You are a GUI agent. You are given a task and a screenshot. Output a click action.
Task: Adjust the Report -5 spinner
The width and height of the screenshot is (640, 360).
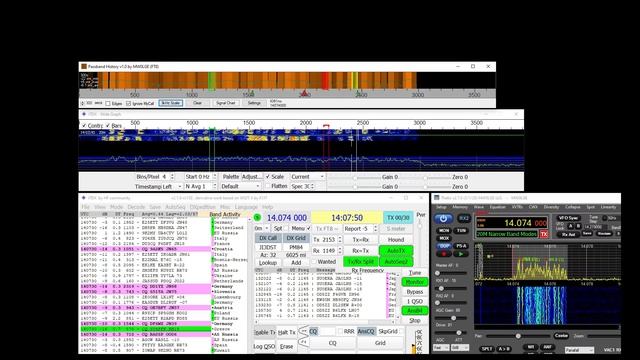(x=376, y=229)
